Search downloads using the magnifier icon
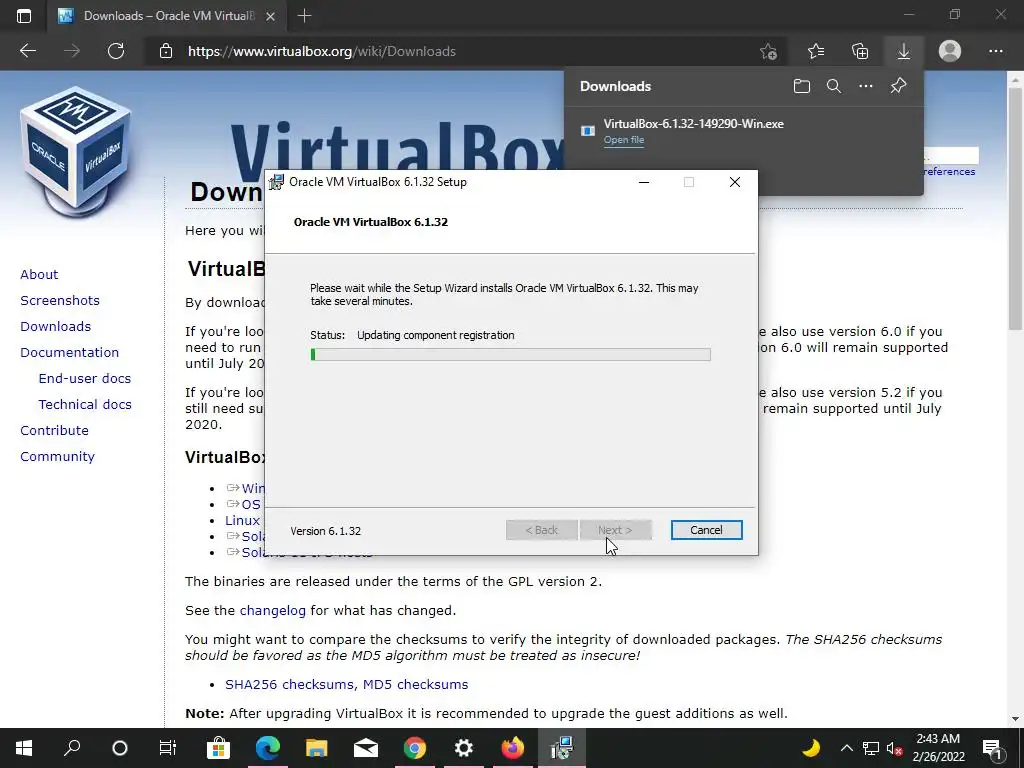This screenshot has width=1024, height=768. tap(834, 86)
